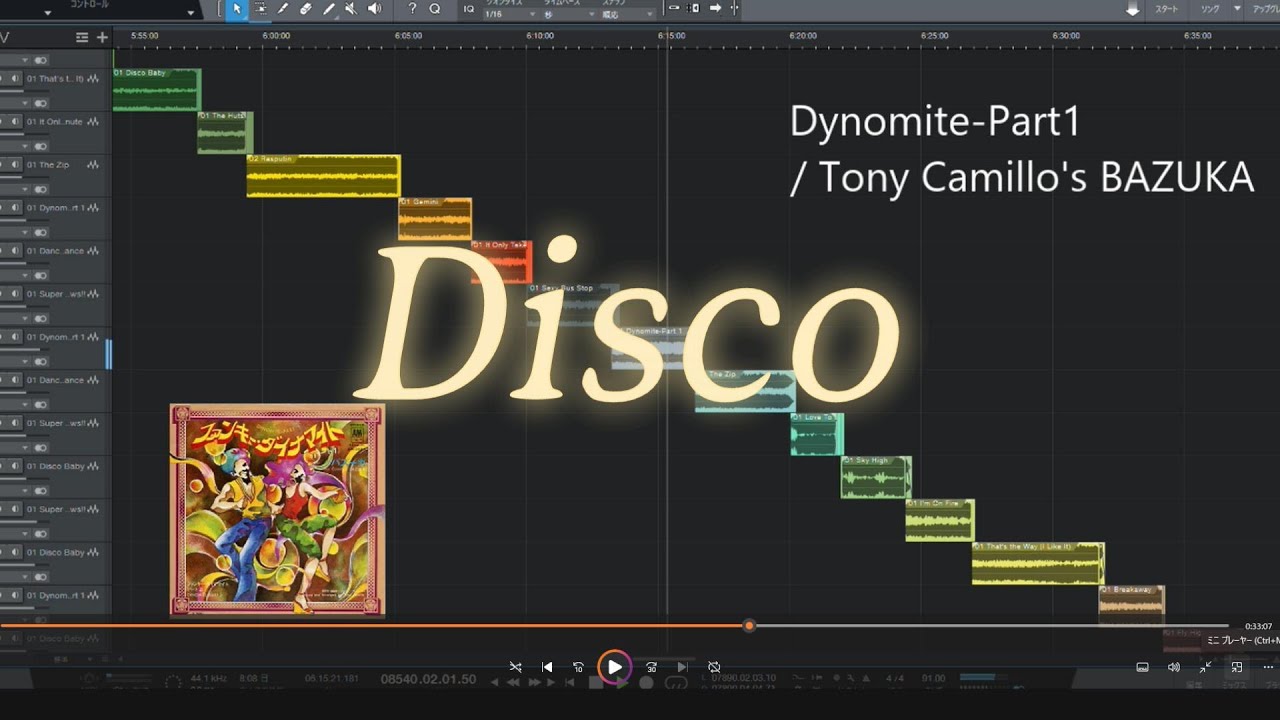
Task: Rewind 10 seconds in the player
Action: (578, 667)
